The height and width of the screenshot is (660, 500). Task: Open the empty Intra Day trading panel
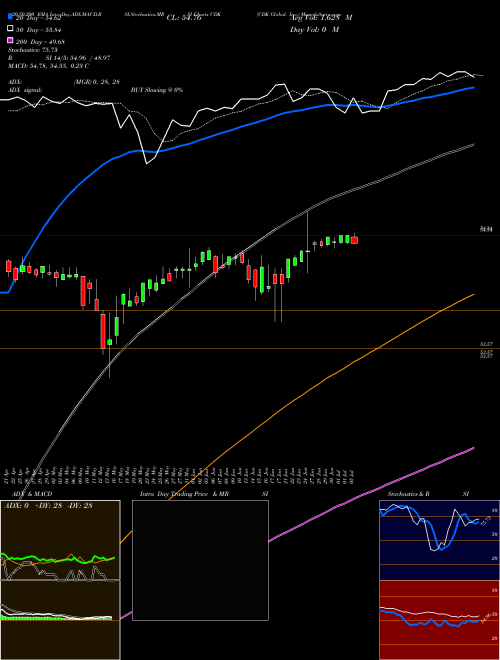(x=200, y=560)
